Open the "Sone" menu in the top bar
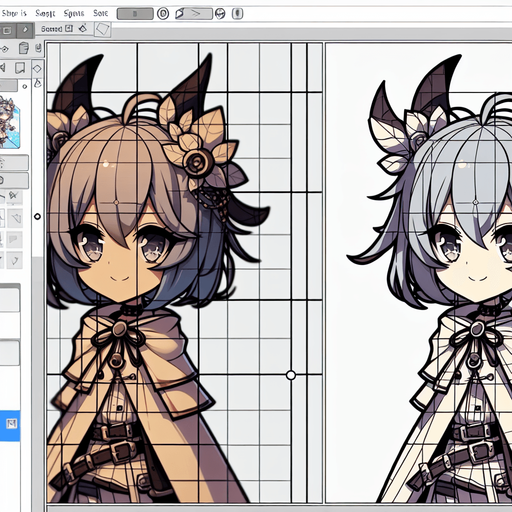 point(100,13)
